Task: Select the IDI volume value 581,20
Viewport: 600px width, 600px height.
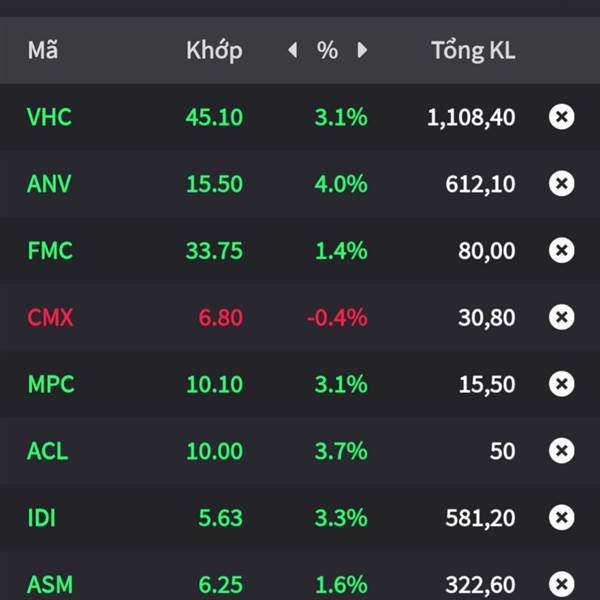Action: pos(480,518)
